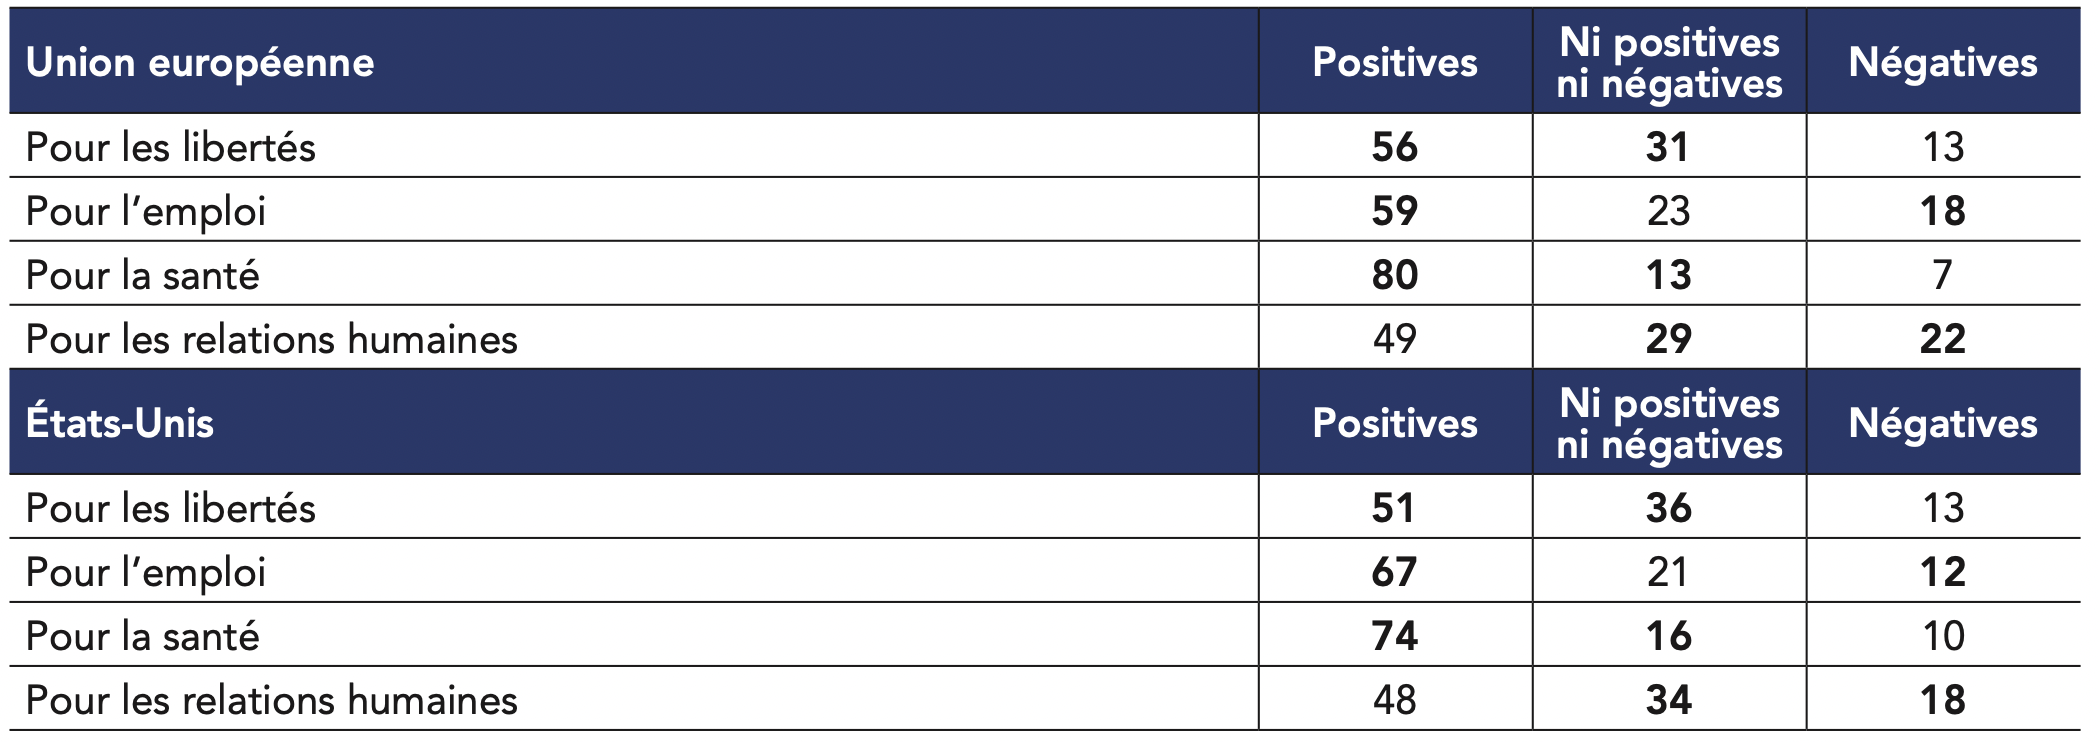Click the value 67 for États-Unis emploi
2098x742 pixels.
pos(1394,572)
